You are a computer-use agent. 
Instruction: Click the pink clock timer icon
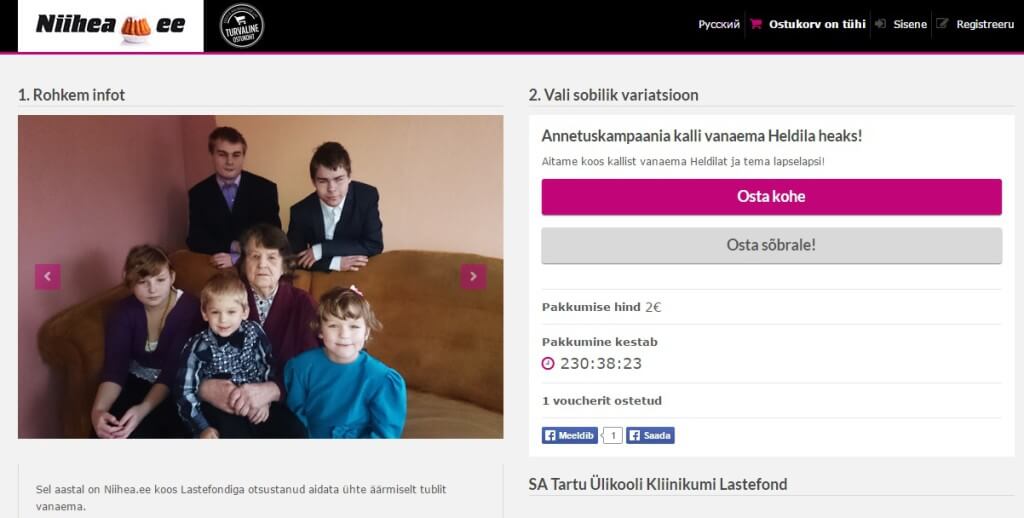coord(548,363)
